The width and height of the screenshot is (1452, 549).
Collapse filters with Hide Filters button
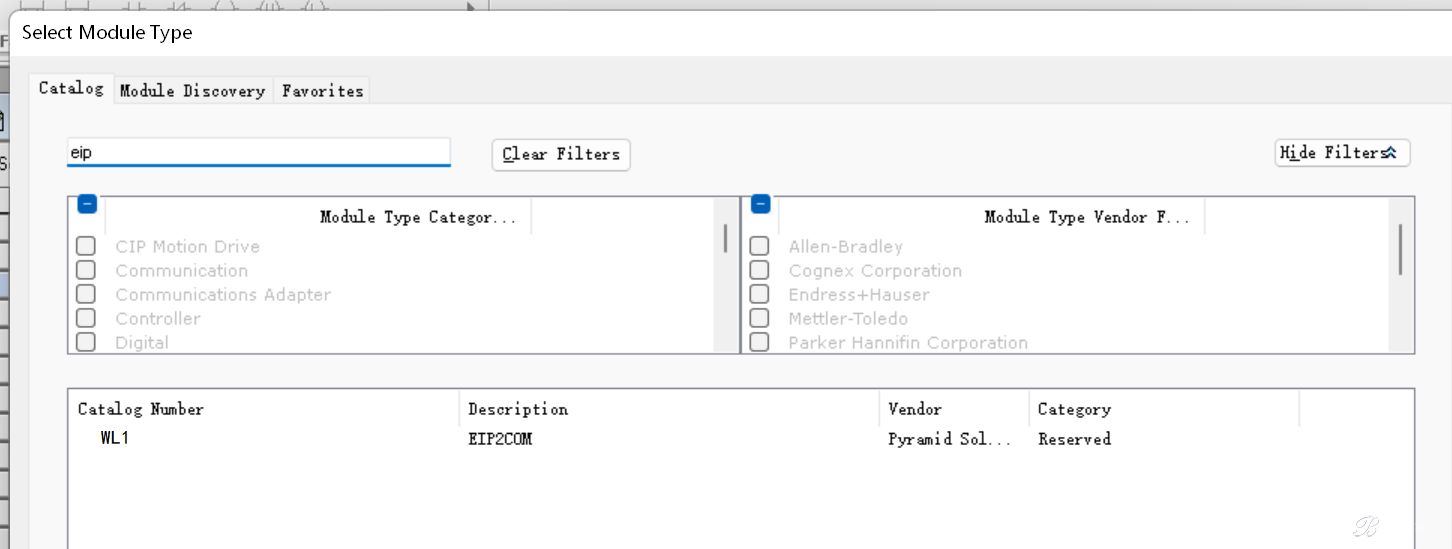(x=1342, y=153)
